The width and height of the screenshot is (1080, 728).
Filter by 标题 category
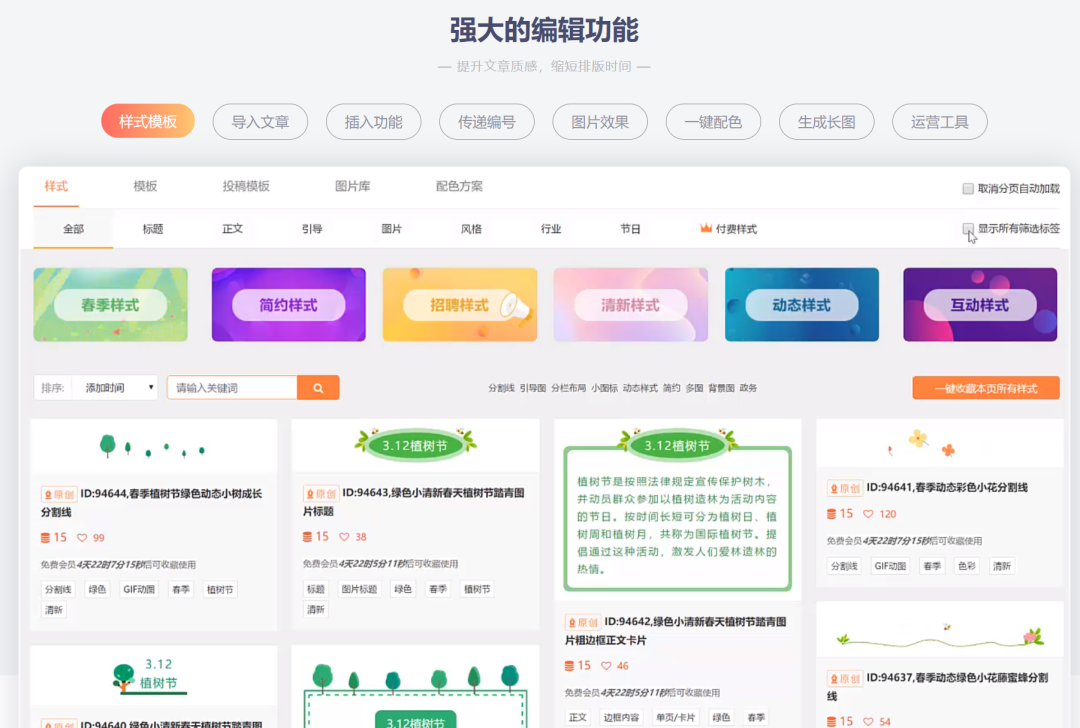(x=153, y=229)
